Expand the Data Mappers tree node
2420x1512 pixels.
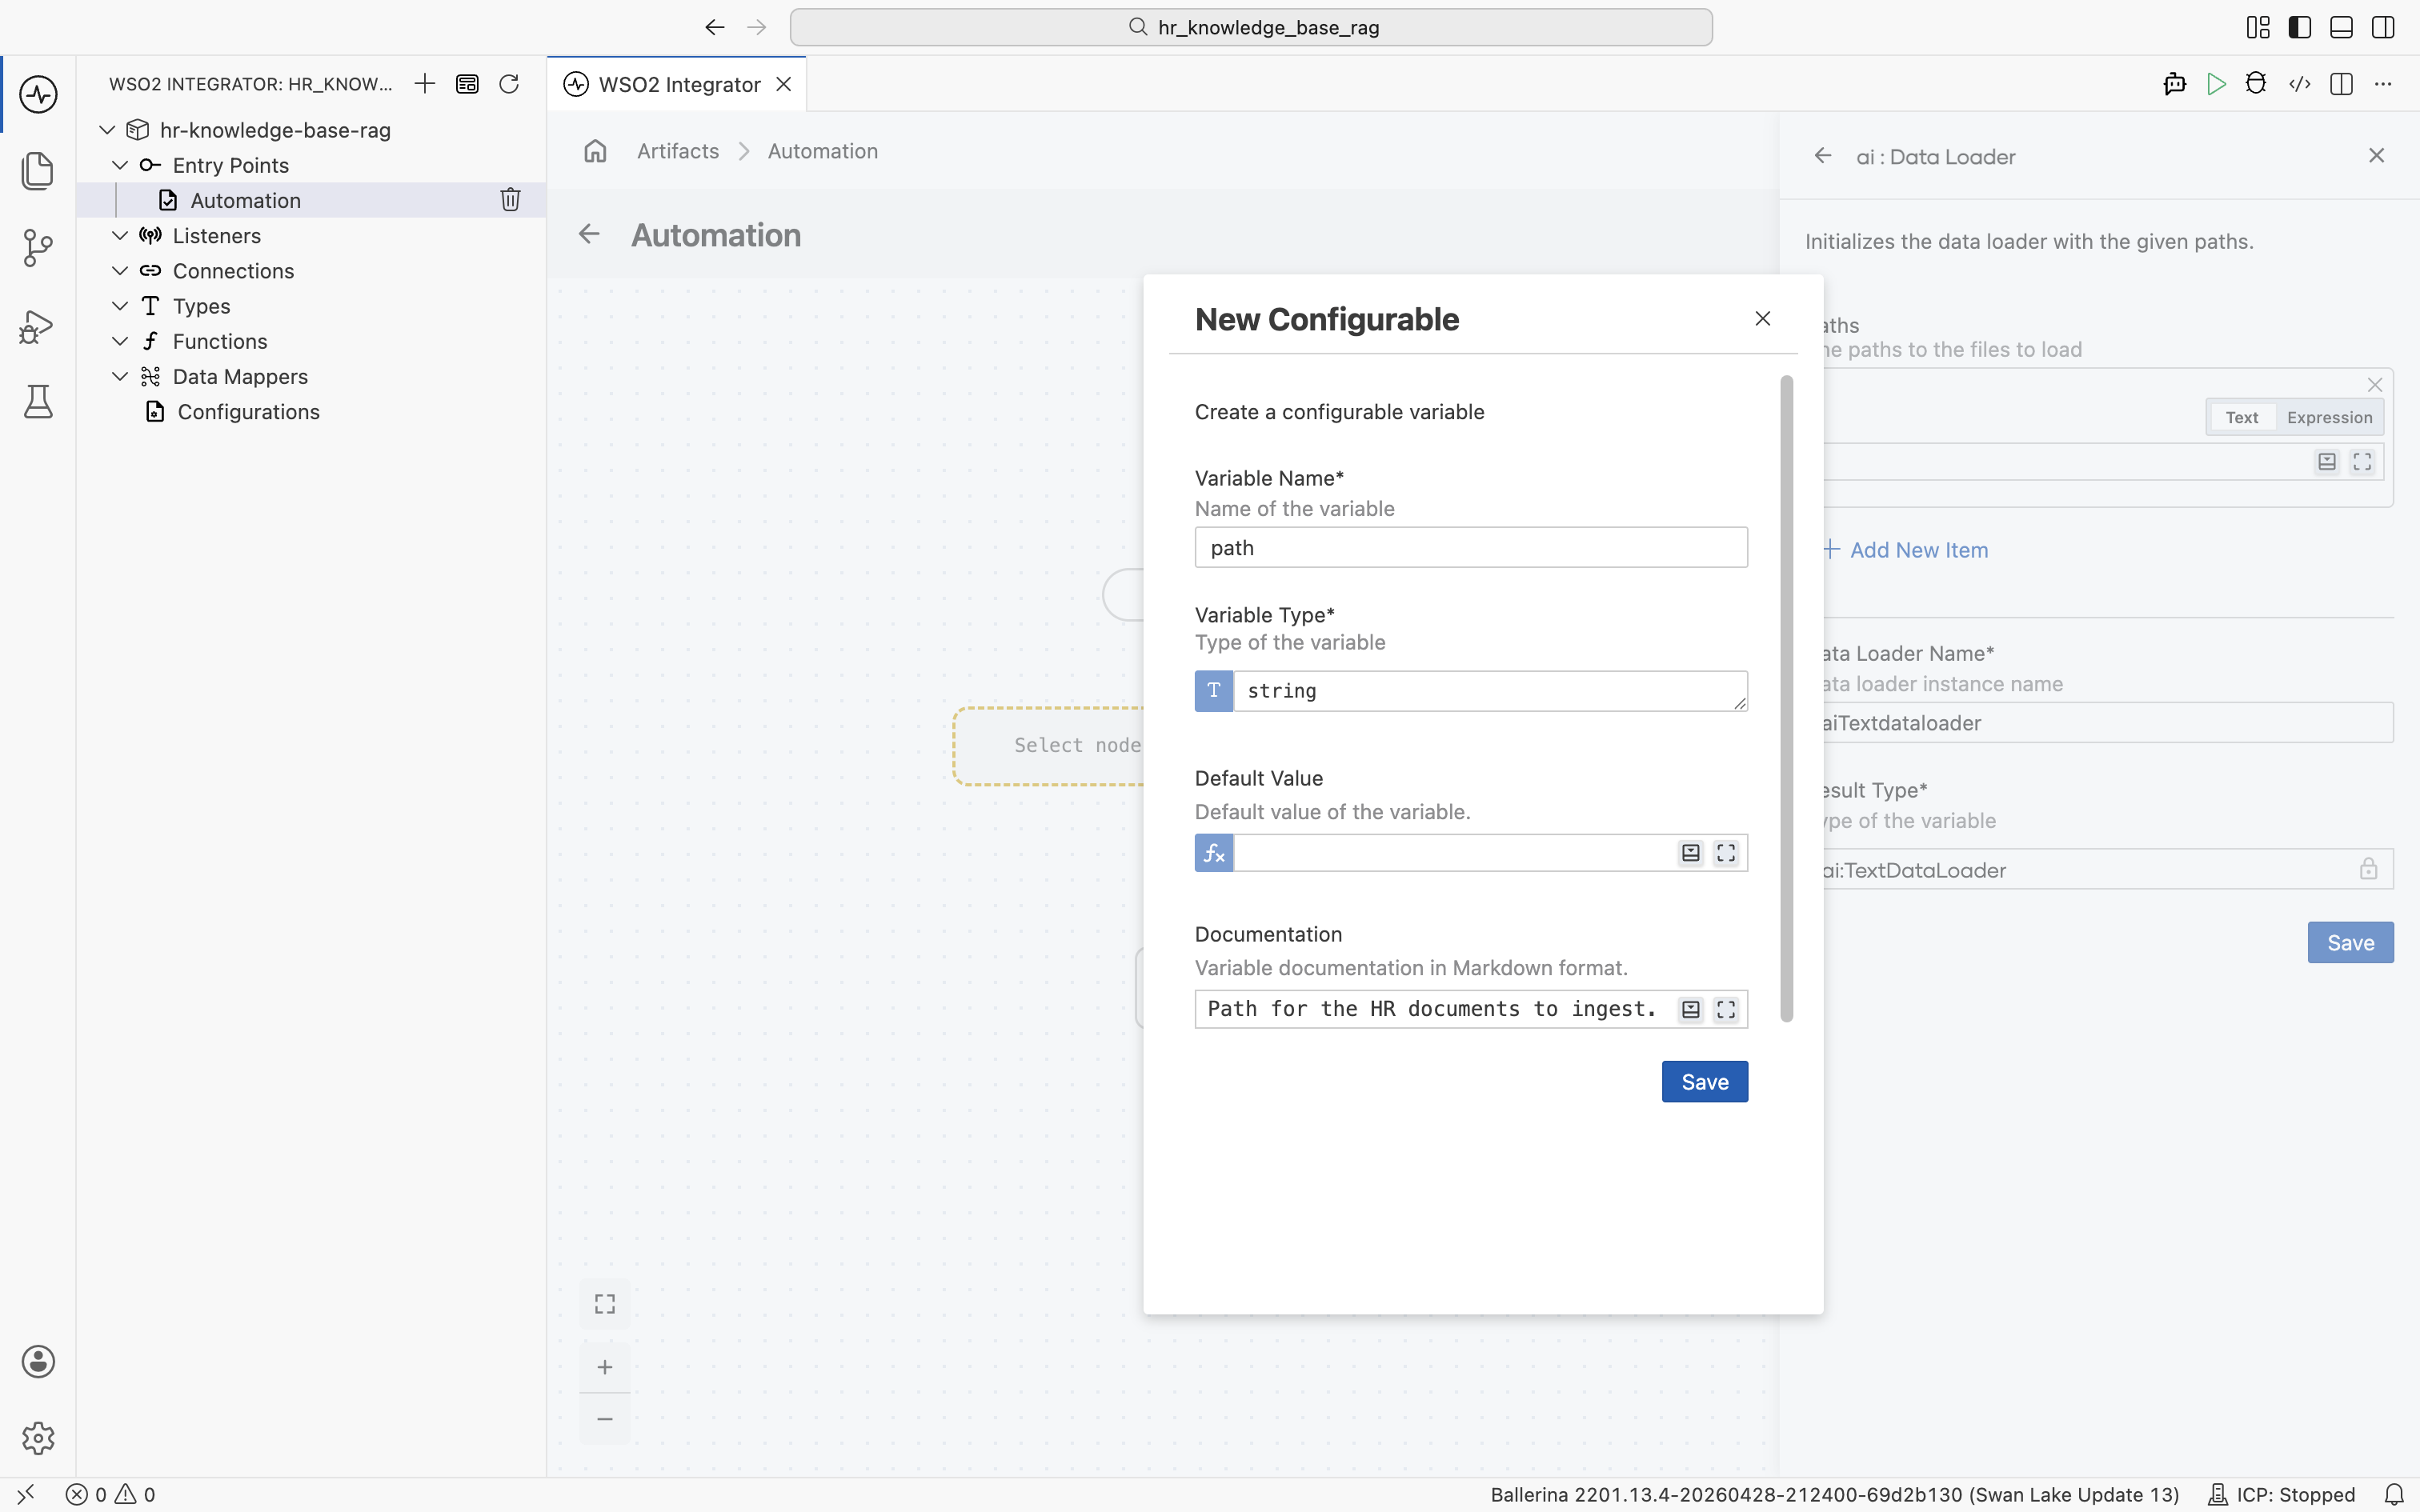point(120,376)
